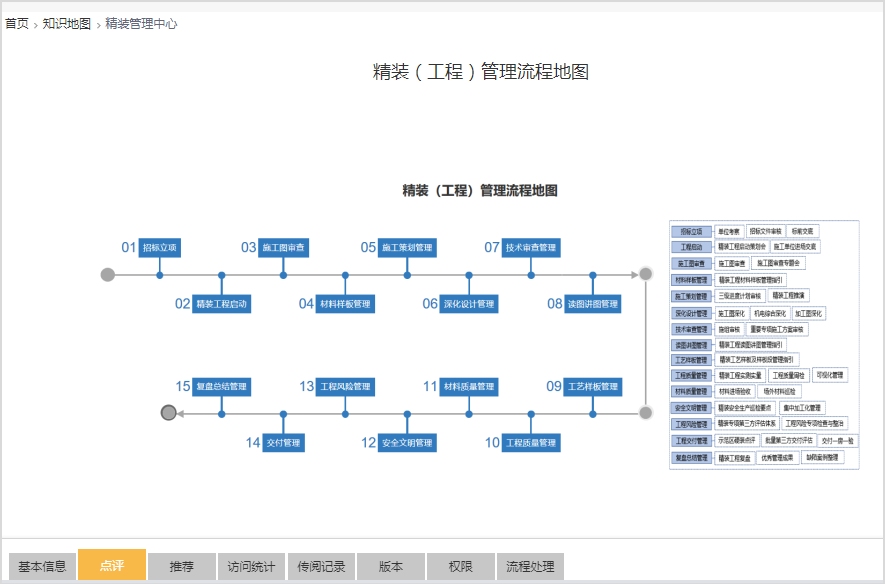Viewport: 885px width, 584px height.
Task: Open the 工艺样板管理 step 09 node
Action: coord(594,386)
